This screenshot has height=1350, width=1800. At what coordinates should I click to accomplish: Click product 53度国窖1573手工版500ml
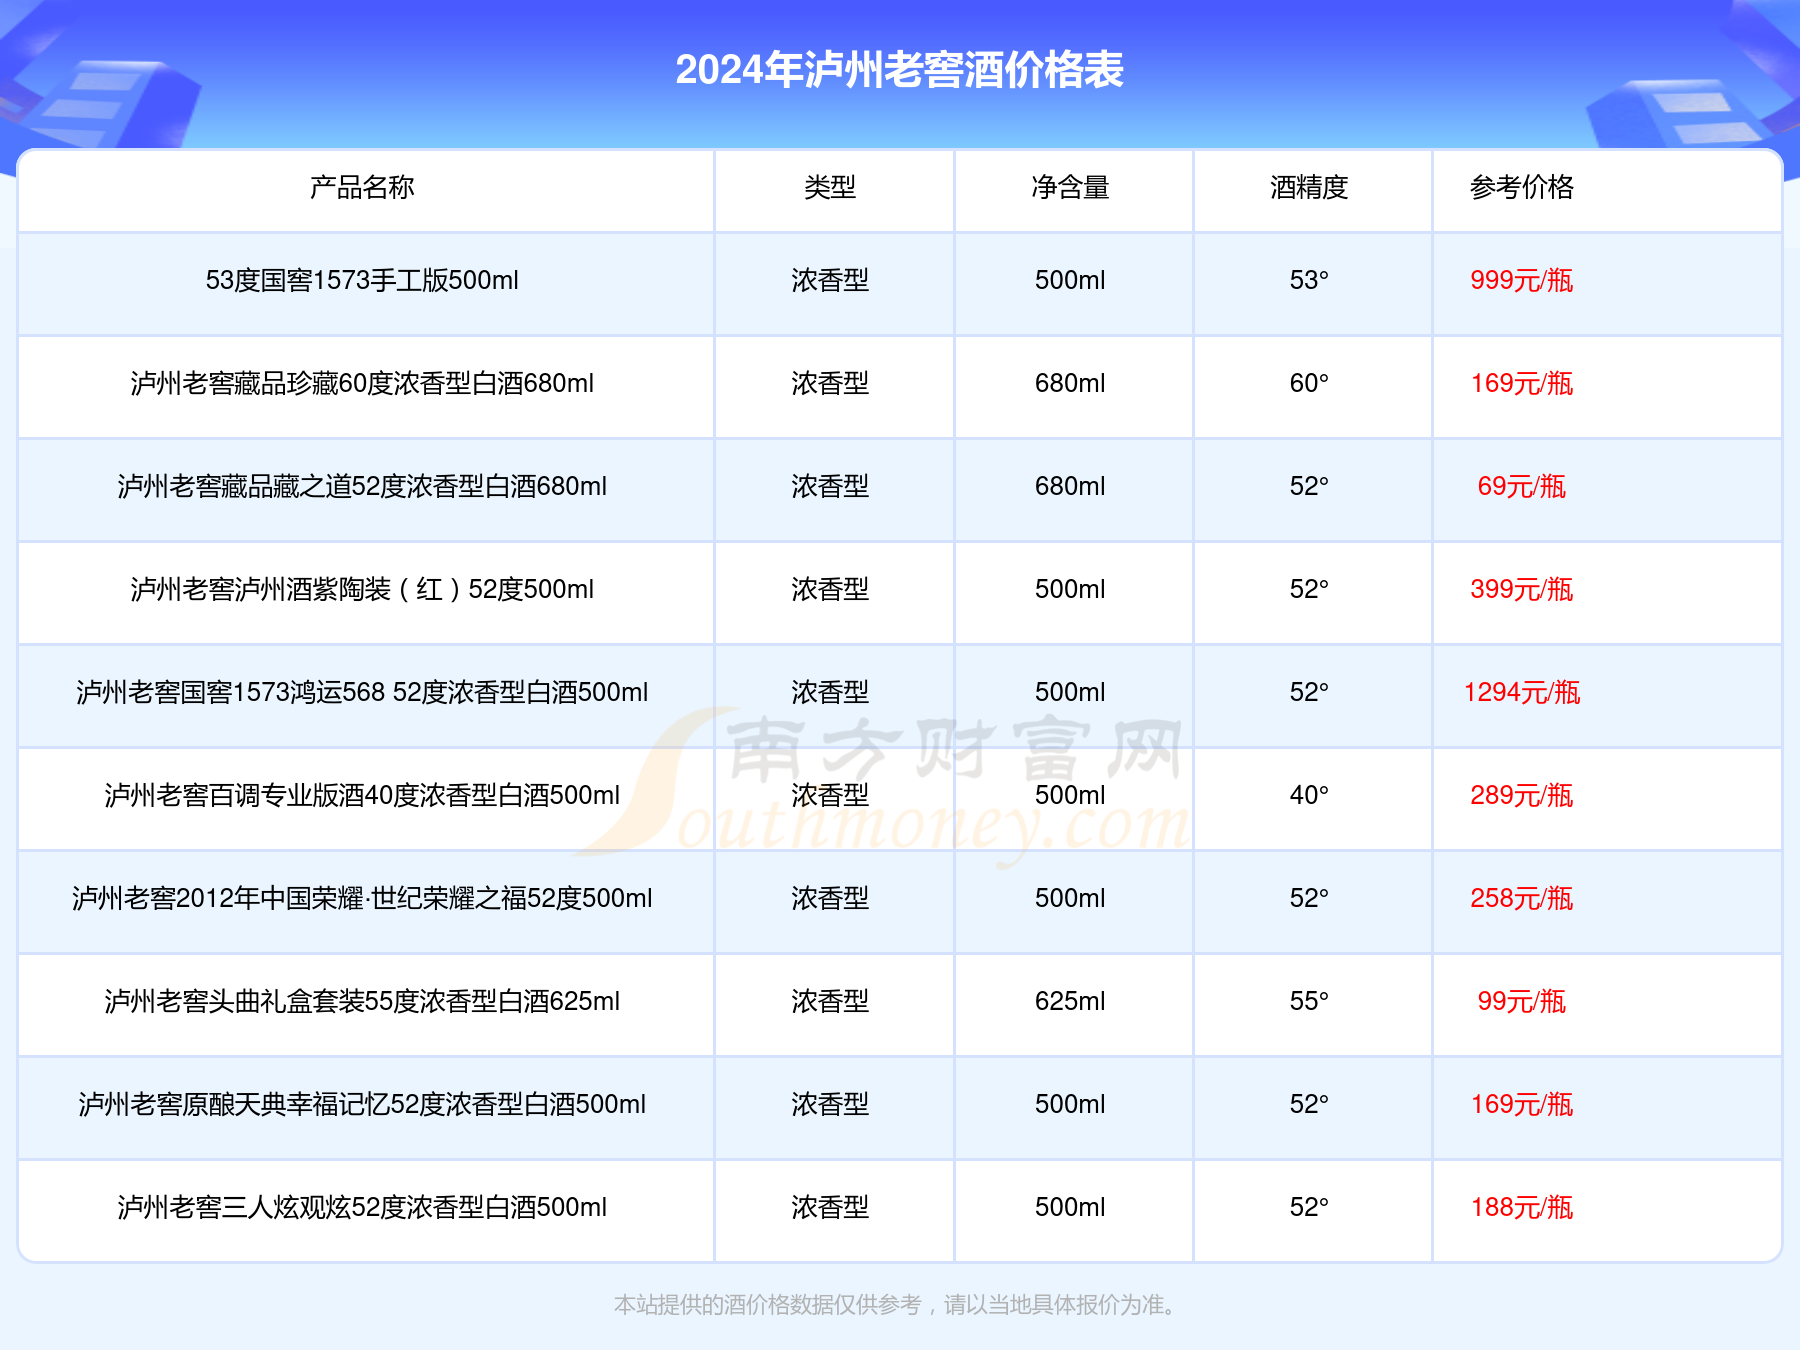coord(362,280)
